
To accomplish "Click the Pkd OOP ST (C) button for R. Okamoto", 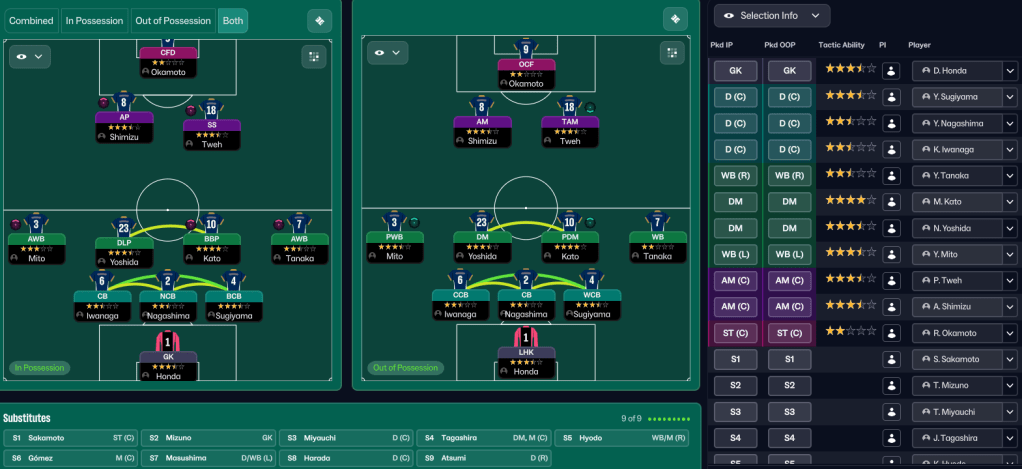I will click(789, 333).
